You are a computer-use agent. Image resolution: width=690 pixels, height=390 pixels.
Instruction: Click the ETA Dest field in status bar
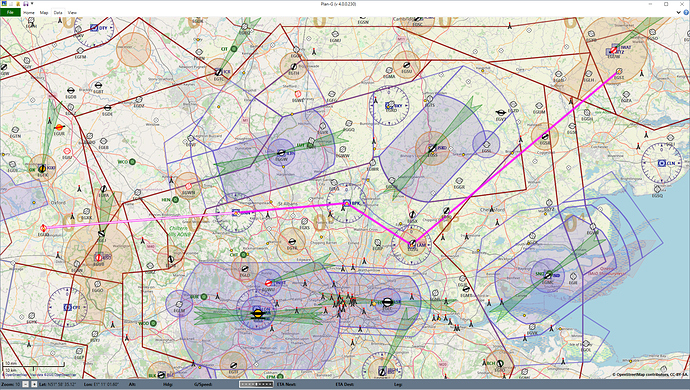click(345, 384)
